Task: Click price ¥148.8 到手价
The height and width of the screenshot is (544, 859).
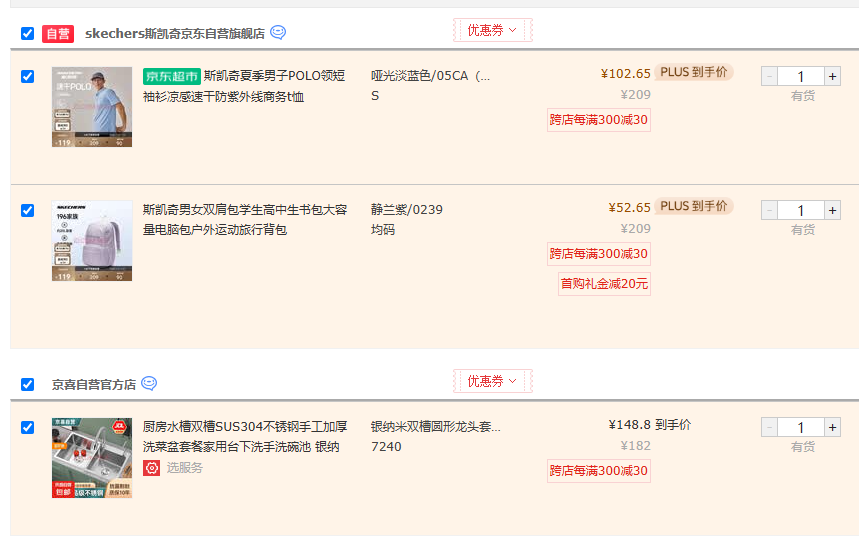Action: [x=650, y=425]
